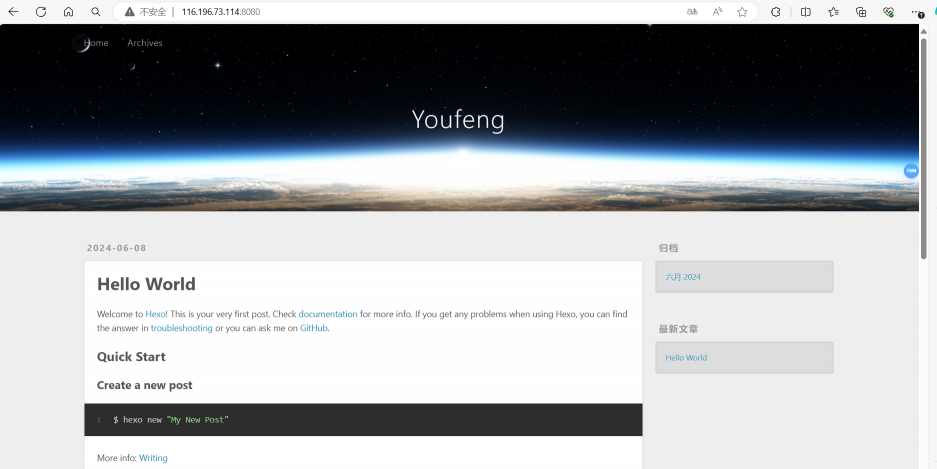Viewport: 937px width, 469px height.
Task: Open the translate page icon in address bar
Action: click(692, 12)
